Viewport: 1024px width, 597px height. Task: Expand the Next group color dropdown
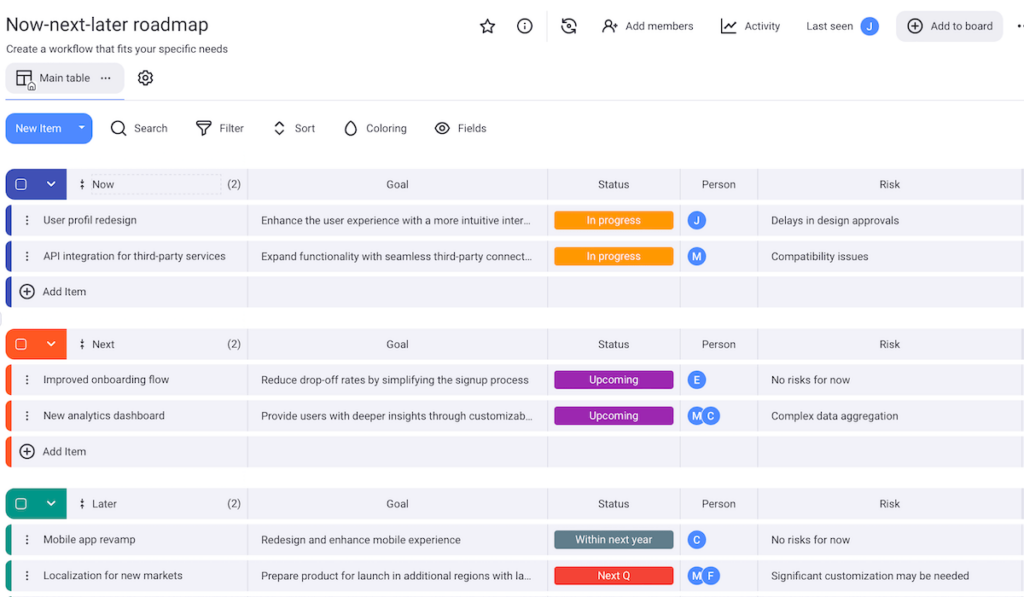click(51, 344)
